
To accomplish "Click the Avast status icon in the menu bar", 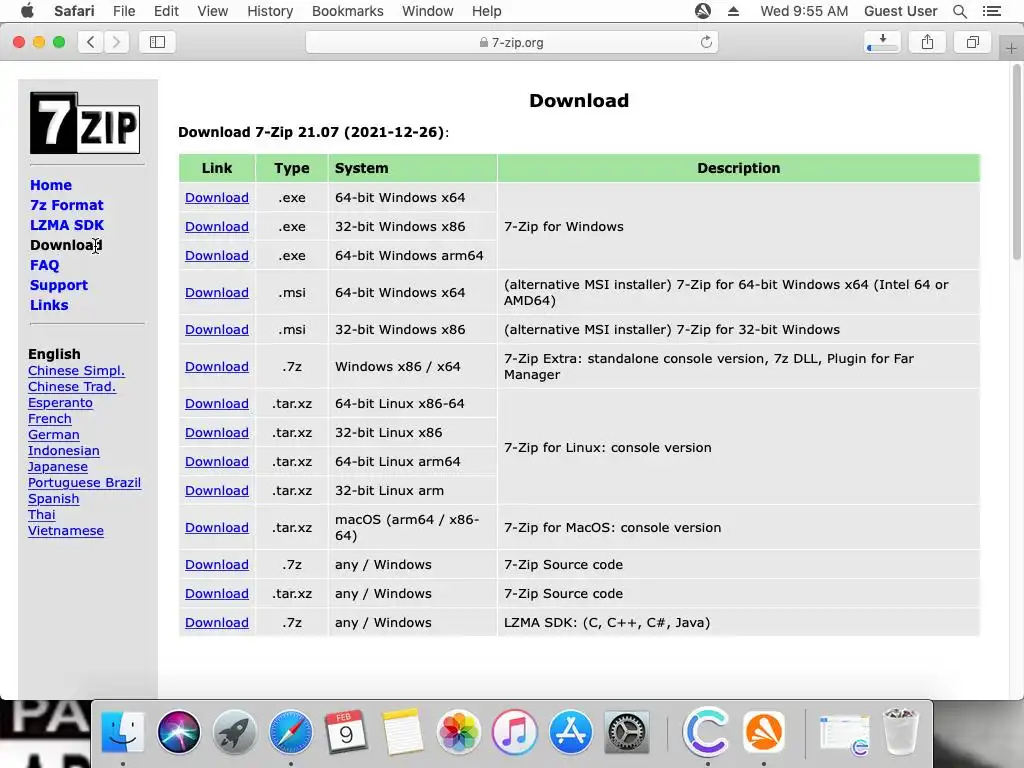I will coord(703,11).
